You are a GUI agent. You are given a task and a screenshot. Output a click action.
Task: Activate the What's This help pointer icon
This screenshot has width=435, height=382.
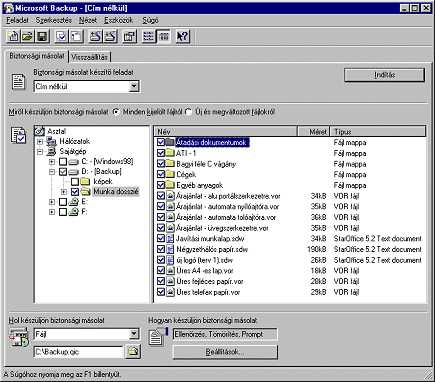pyautogui.click(x=183, y=36)
